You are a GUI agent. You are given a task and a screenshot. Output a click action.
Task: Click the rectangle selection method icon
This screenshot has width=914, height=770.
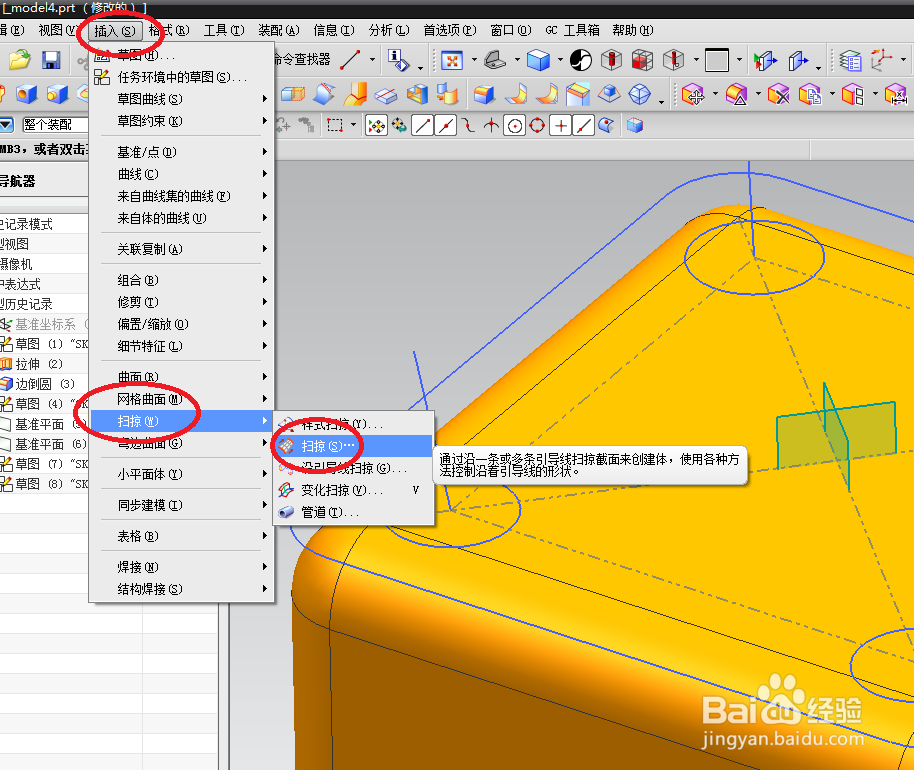coord(335,125)
